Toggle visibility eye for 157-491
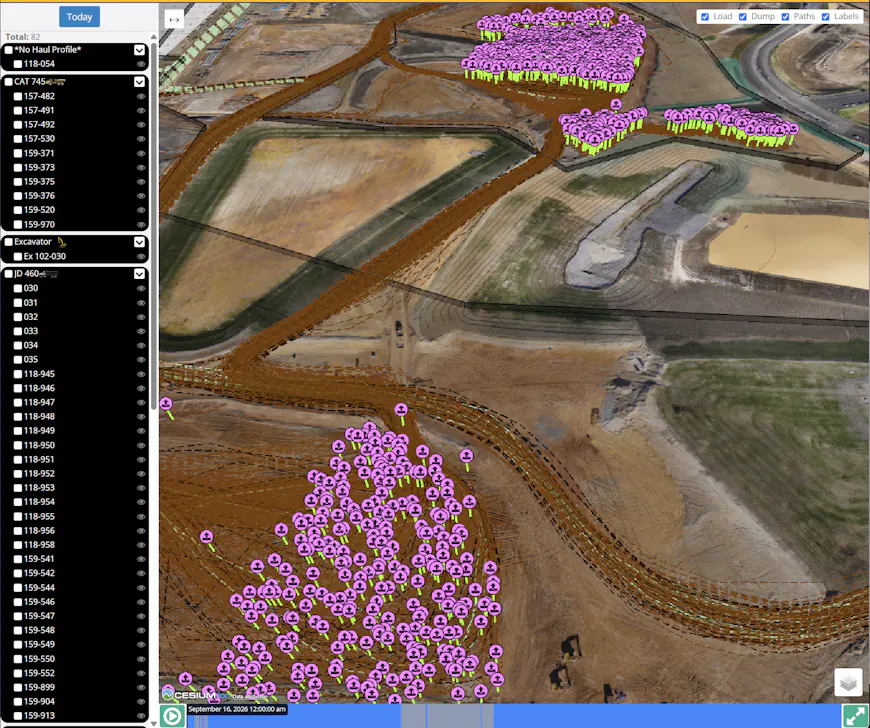The height and width of the screenshot is (728, 870). [141, 110]
